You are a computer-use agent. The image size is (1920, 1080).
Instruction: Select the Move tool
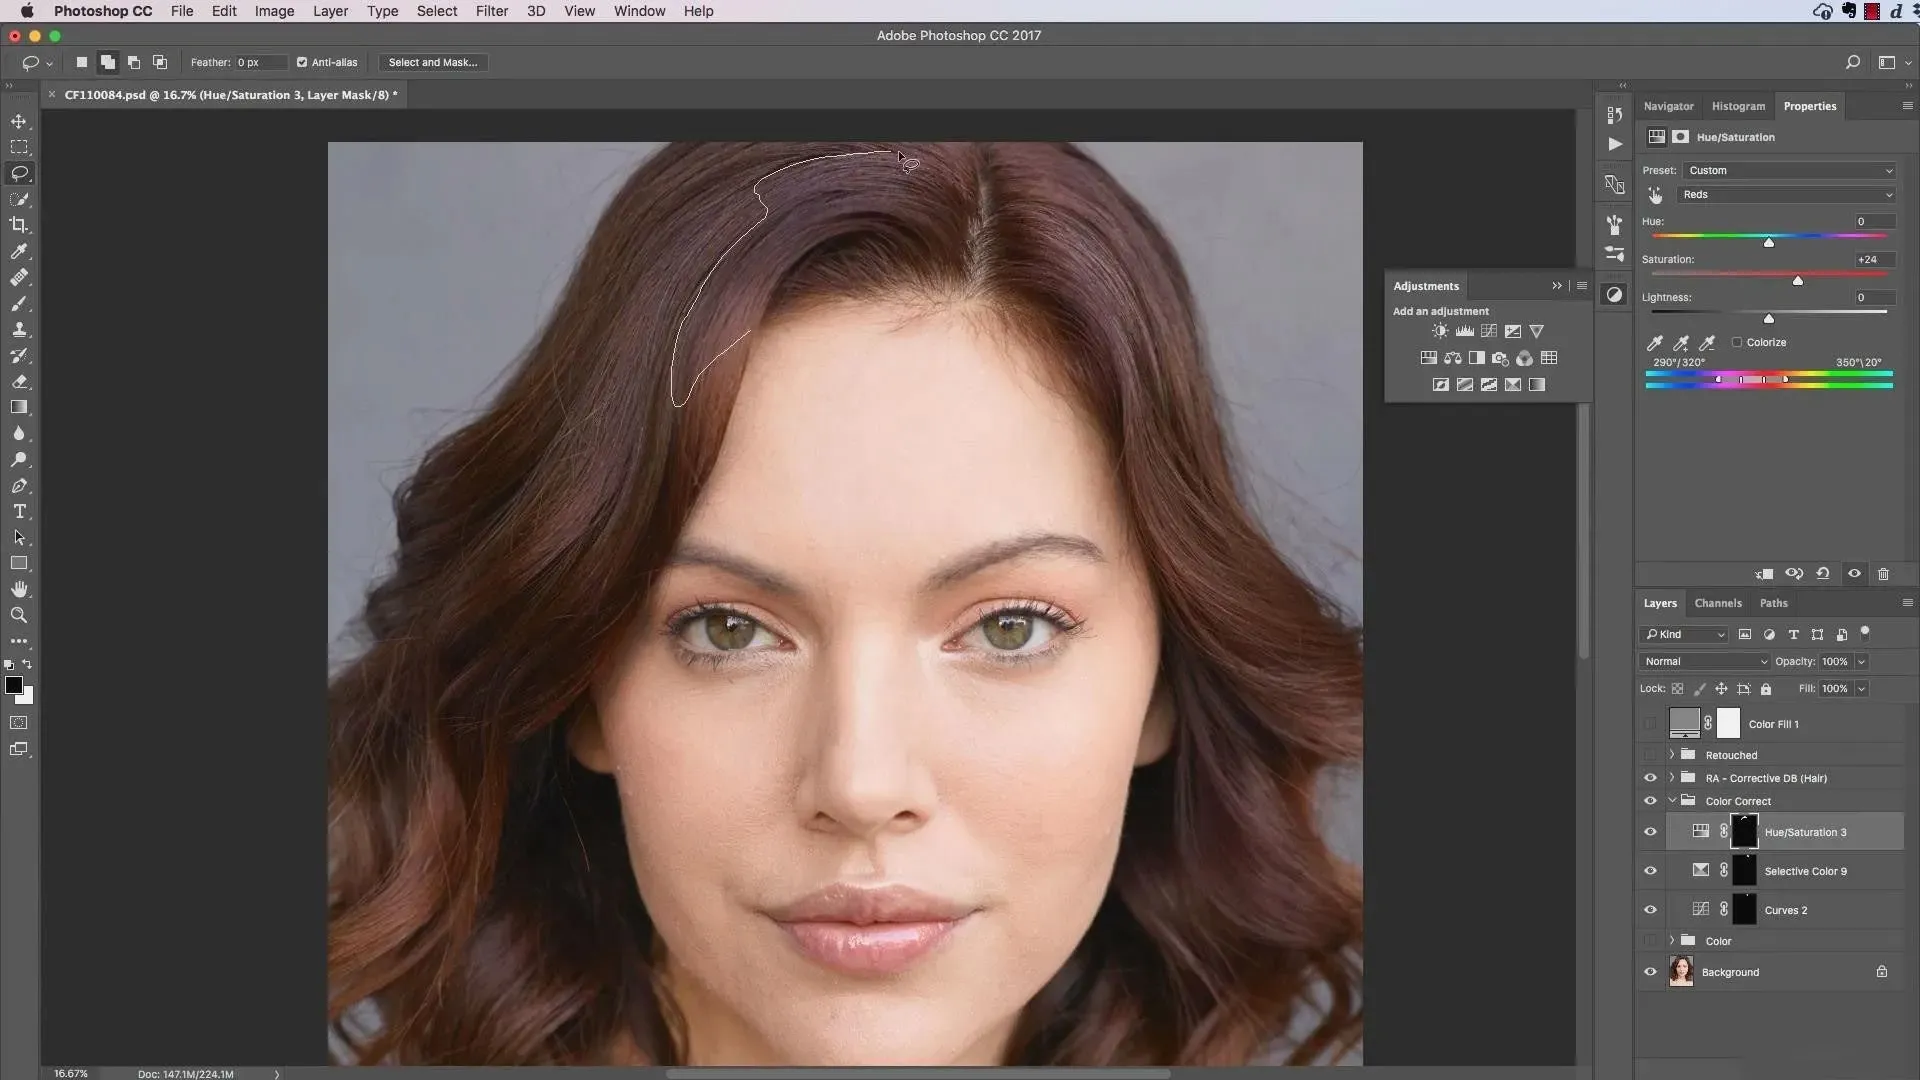[19, 121]
